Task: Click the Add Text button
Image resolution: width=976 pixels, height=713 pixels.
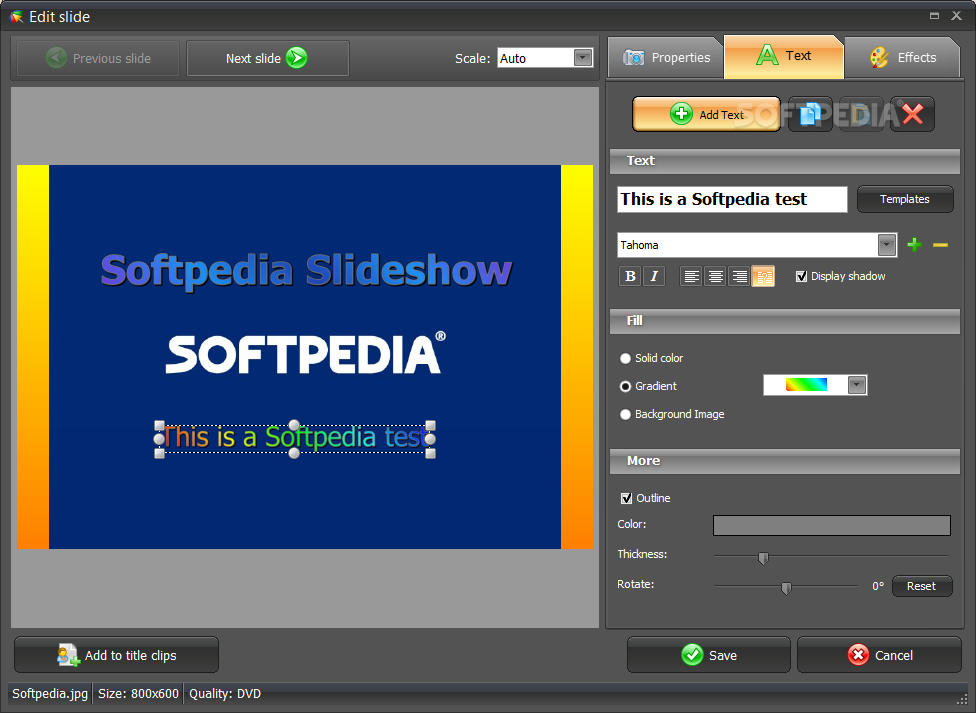Action: tap(706, 114)
